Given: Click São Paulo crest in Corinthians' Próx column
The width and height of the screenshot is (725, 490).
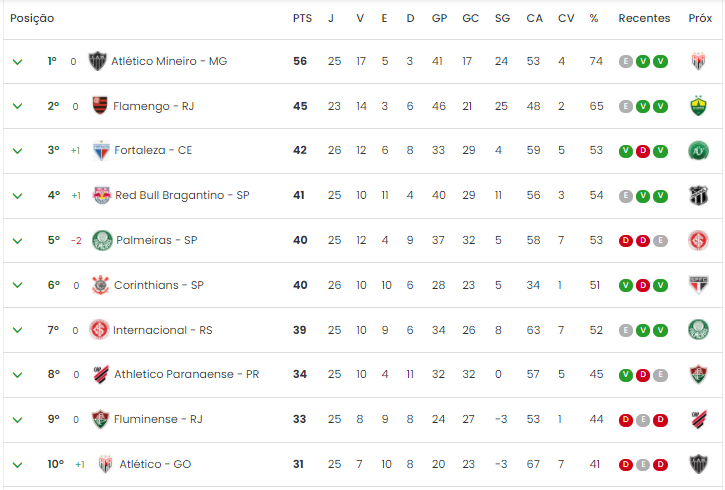Looking at the screenshot, I should (x=699, y=285).
